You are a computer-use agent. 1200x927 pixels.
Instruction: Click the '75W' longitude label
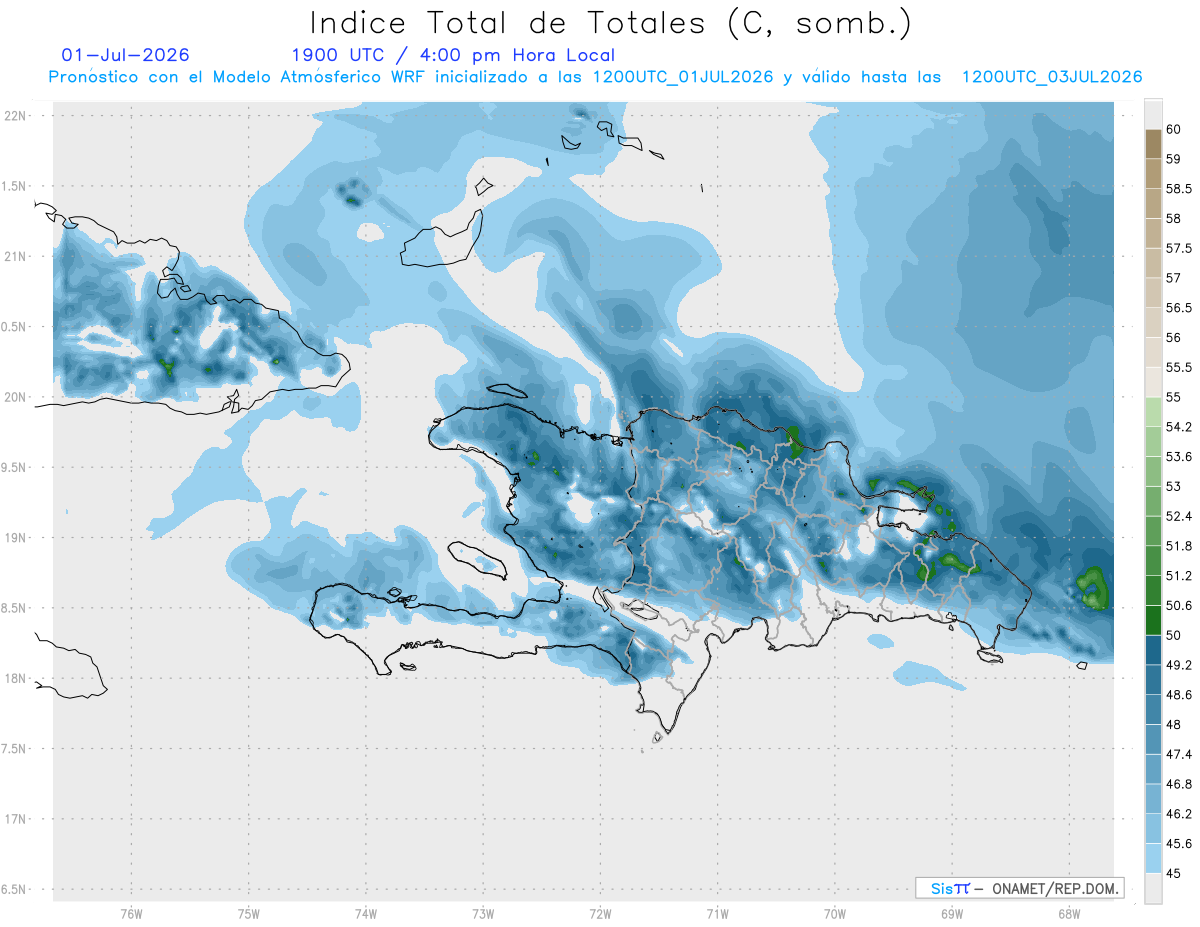[249, 914]
